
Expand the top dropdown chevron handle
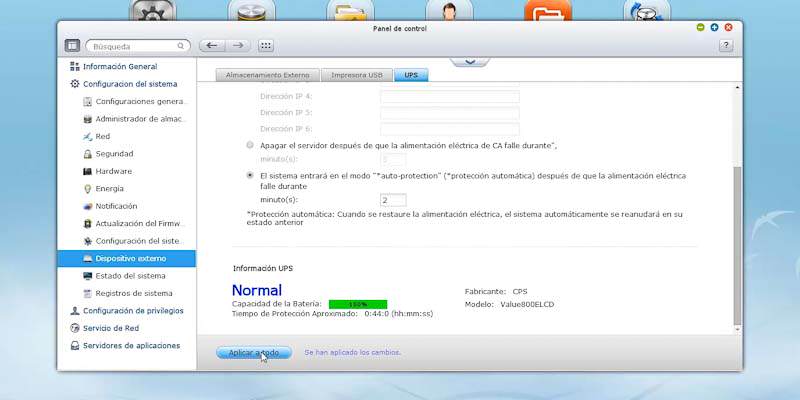tap(470, 61)
